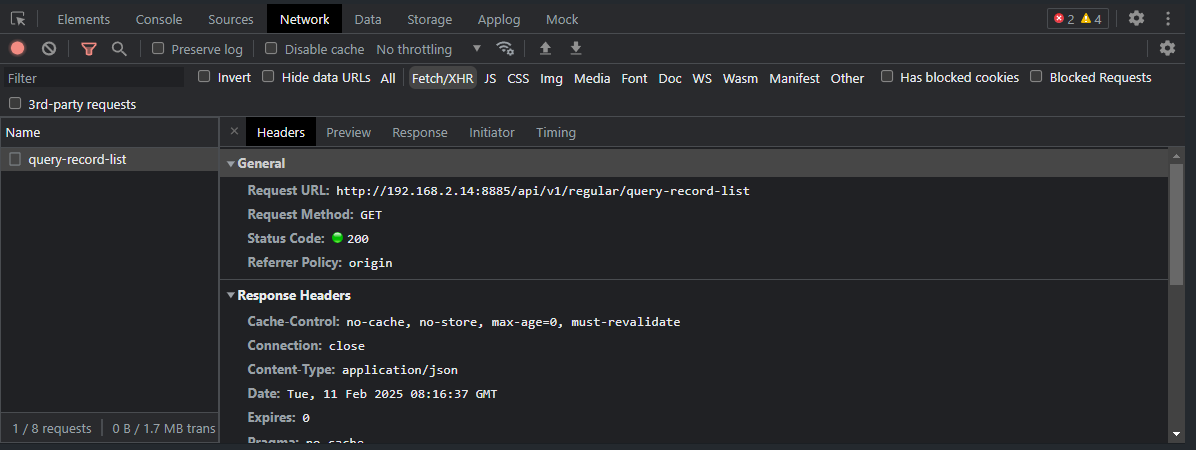Click the Filter text input
The image size is (1196, 450).
pos(94,78)
